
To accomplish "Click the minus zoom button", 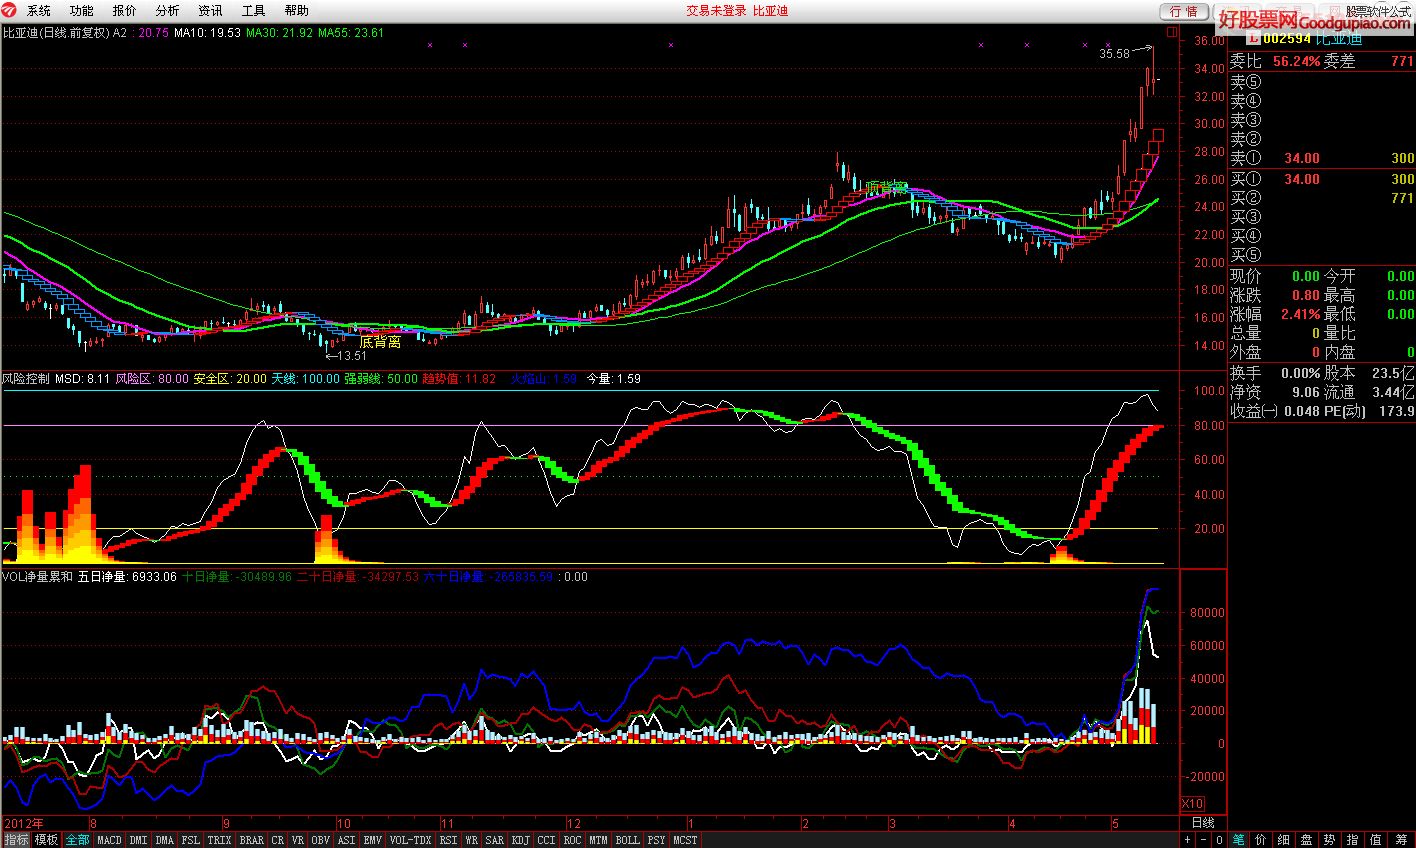I will (x=1204, y=840).
